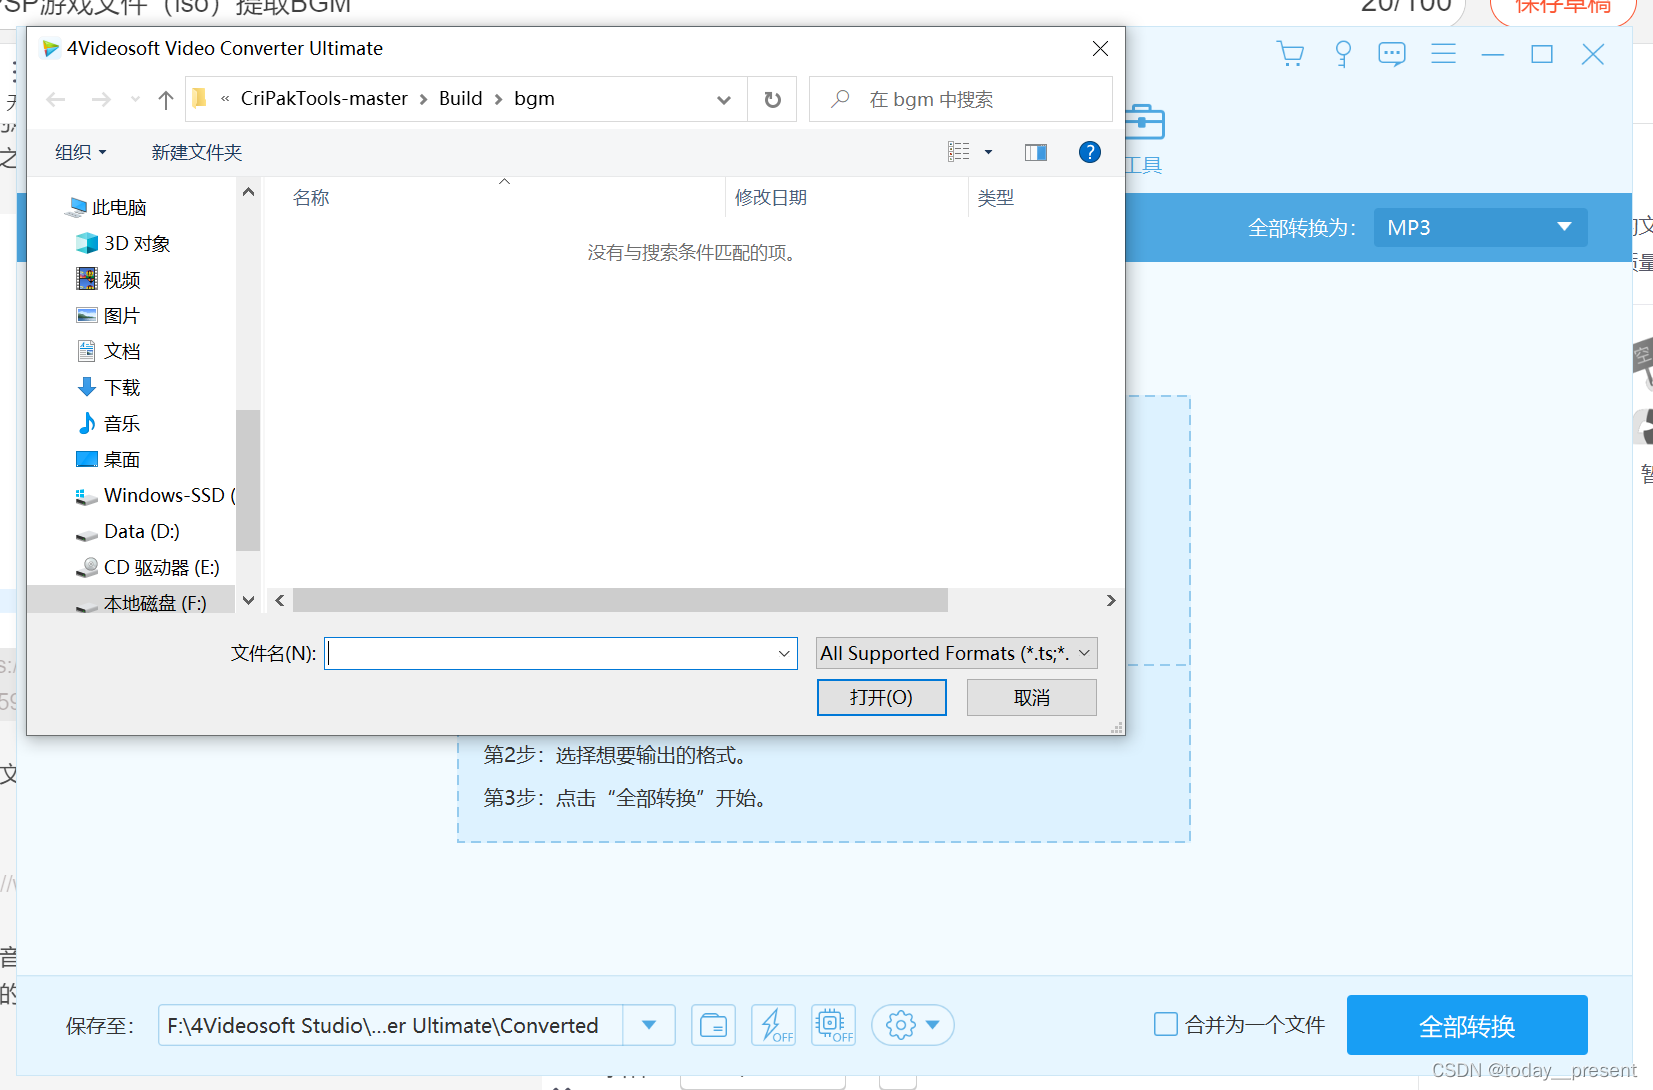
Task: Open the dialog help question icon
Action: 1090,152
